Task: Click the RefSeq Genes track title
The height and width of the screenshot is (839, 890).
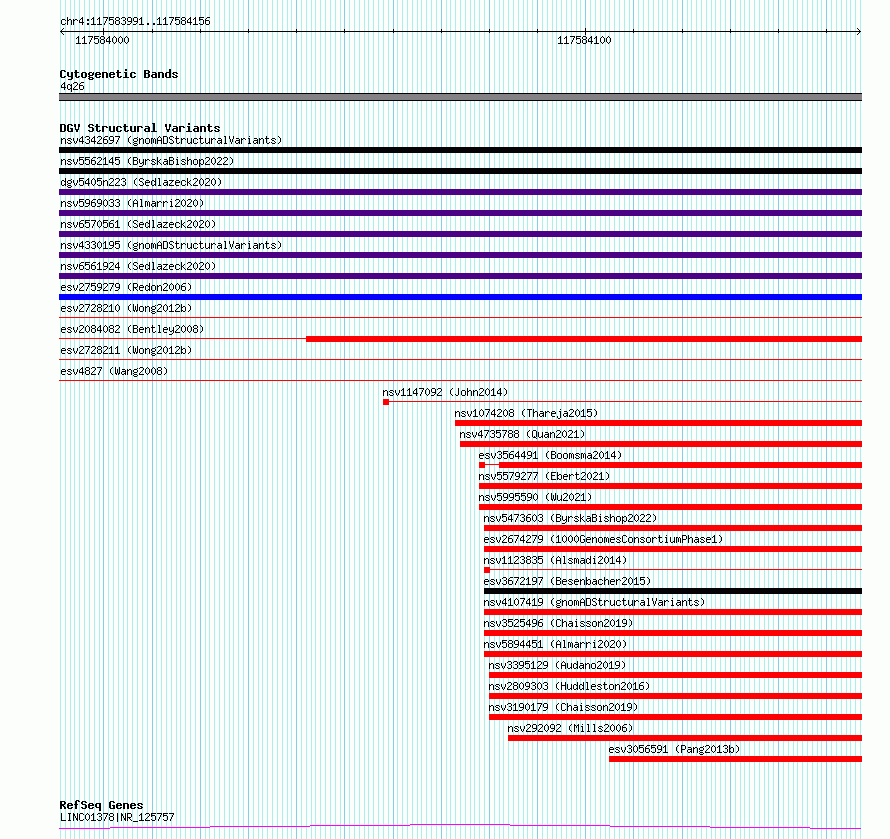Action: (101, 805)
